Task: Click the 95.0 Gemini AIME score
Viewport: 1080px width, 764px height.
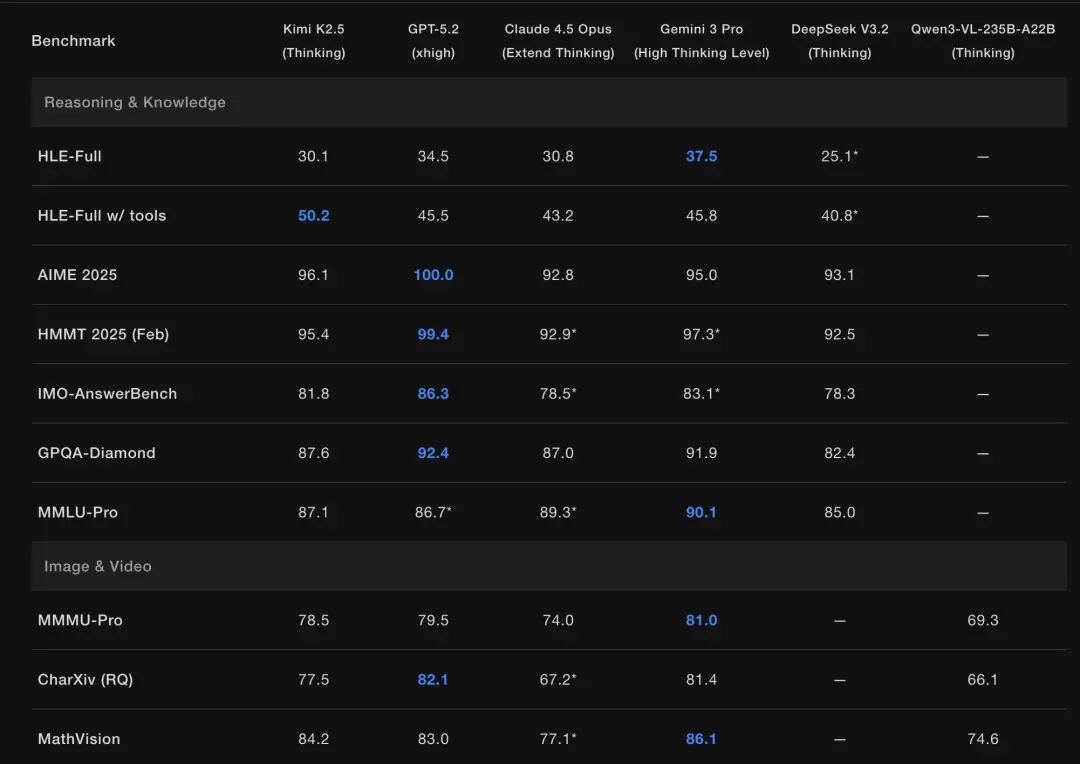Action: pyautogui.click(x=701, y=275)
